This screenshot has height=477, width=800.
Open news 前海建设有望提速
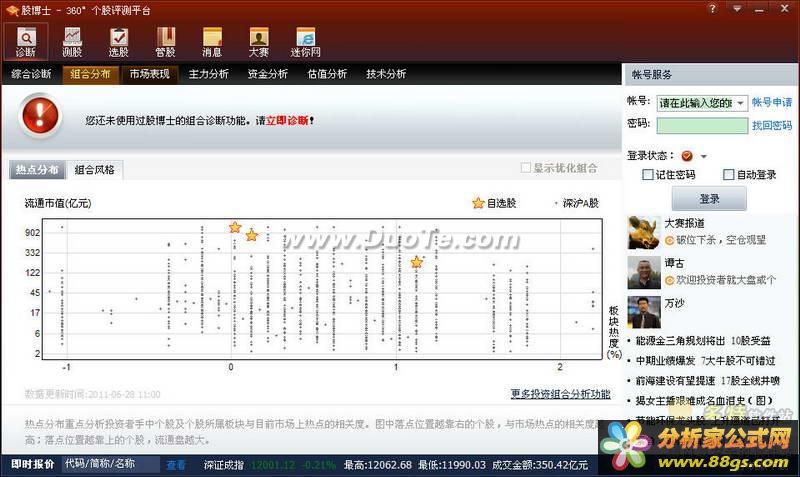tap(708, 381)
